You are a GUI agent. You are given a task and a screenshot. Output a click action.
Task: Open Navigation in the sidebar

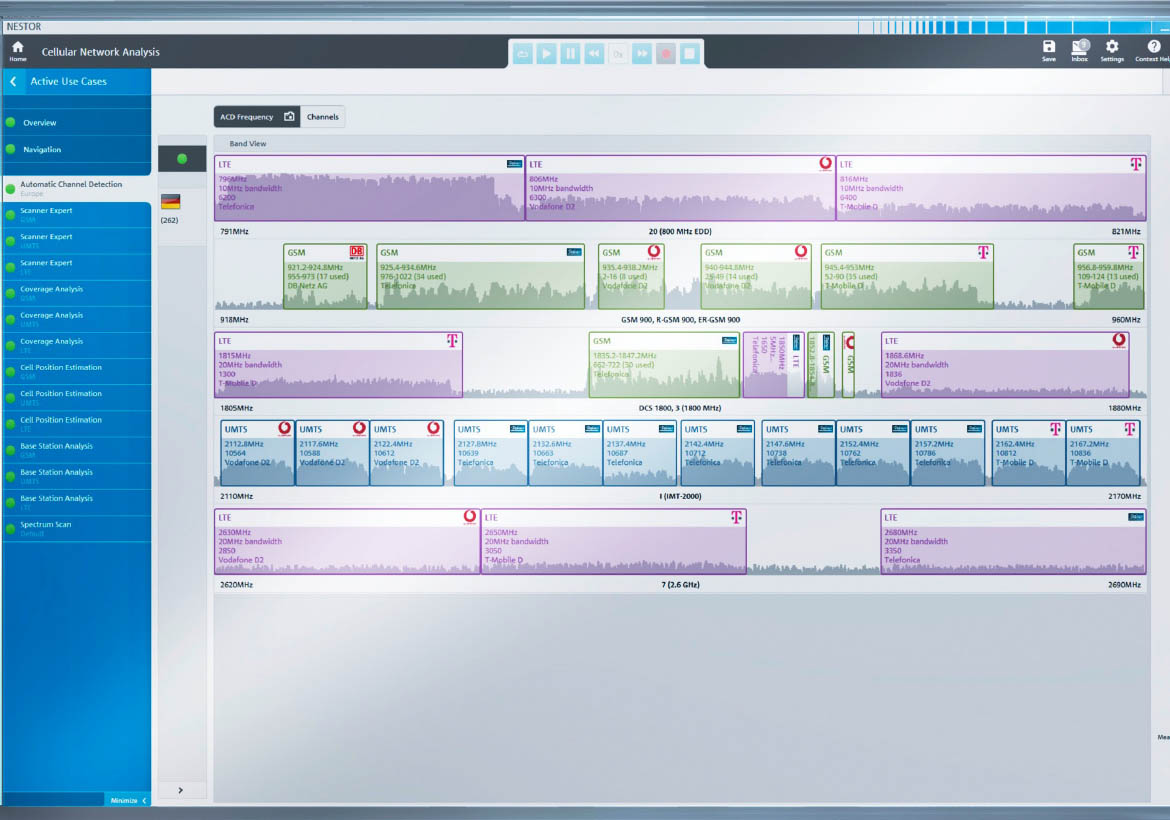42,150
